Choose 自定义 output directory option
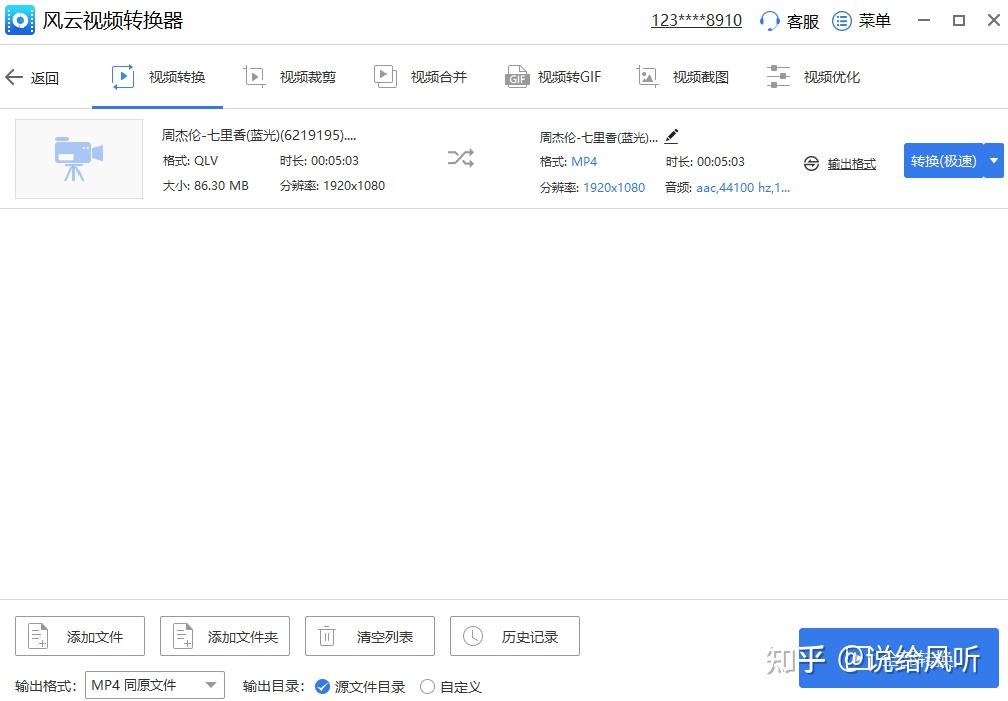The width and height of the screenshot is (1008, 701). point(427,687)
